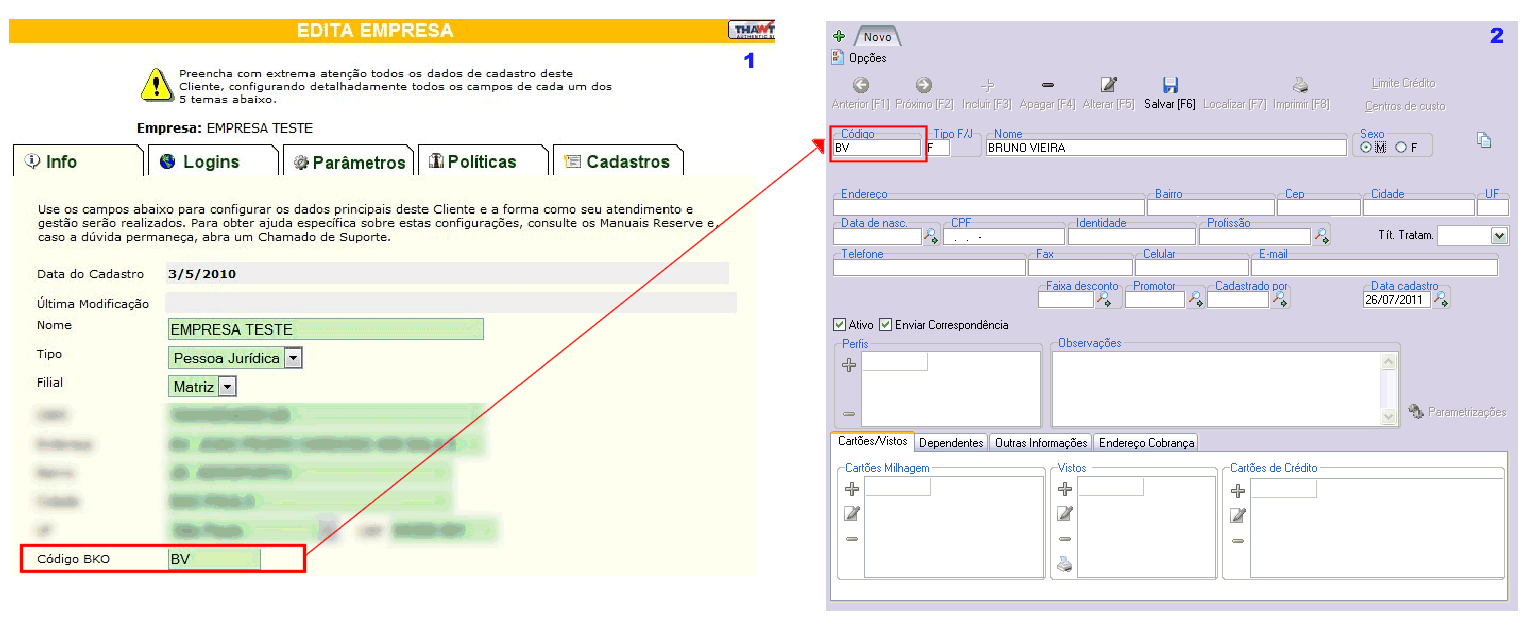
Task: Select the Cartões/Vistos tab
Action: pos(872,441)
